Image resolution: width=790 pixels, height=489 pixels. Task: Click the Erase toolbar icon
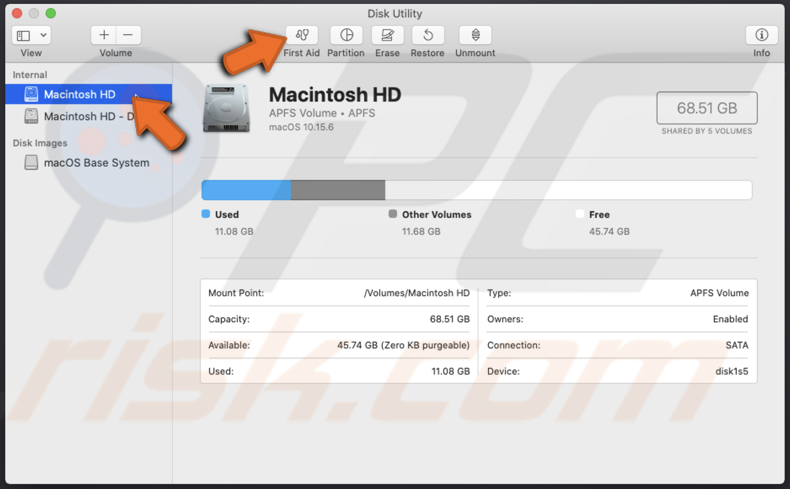click(387, 35)
